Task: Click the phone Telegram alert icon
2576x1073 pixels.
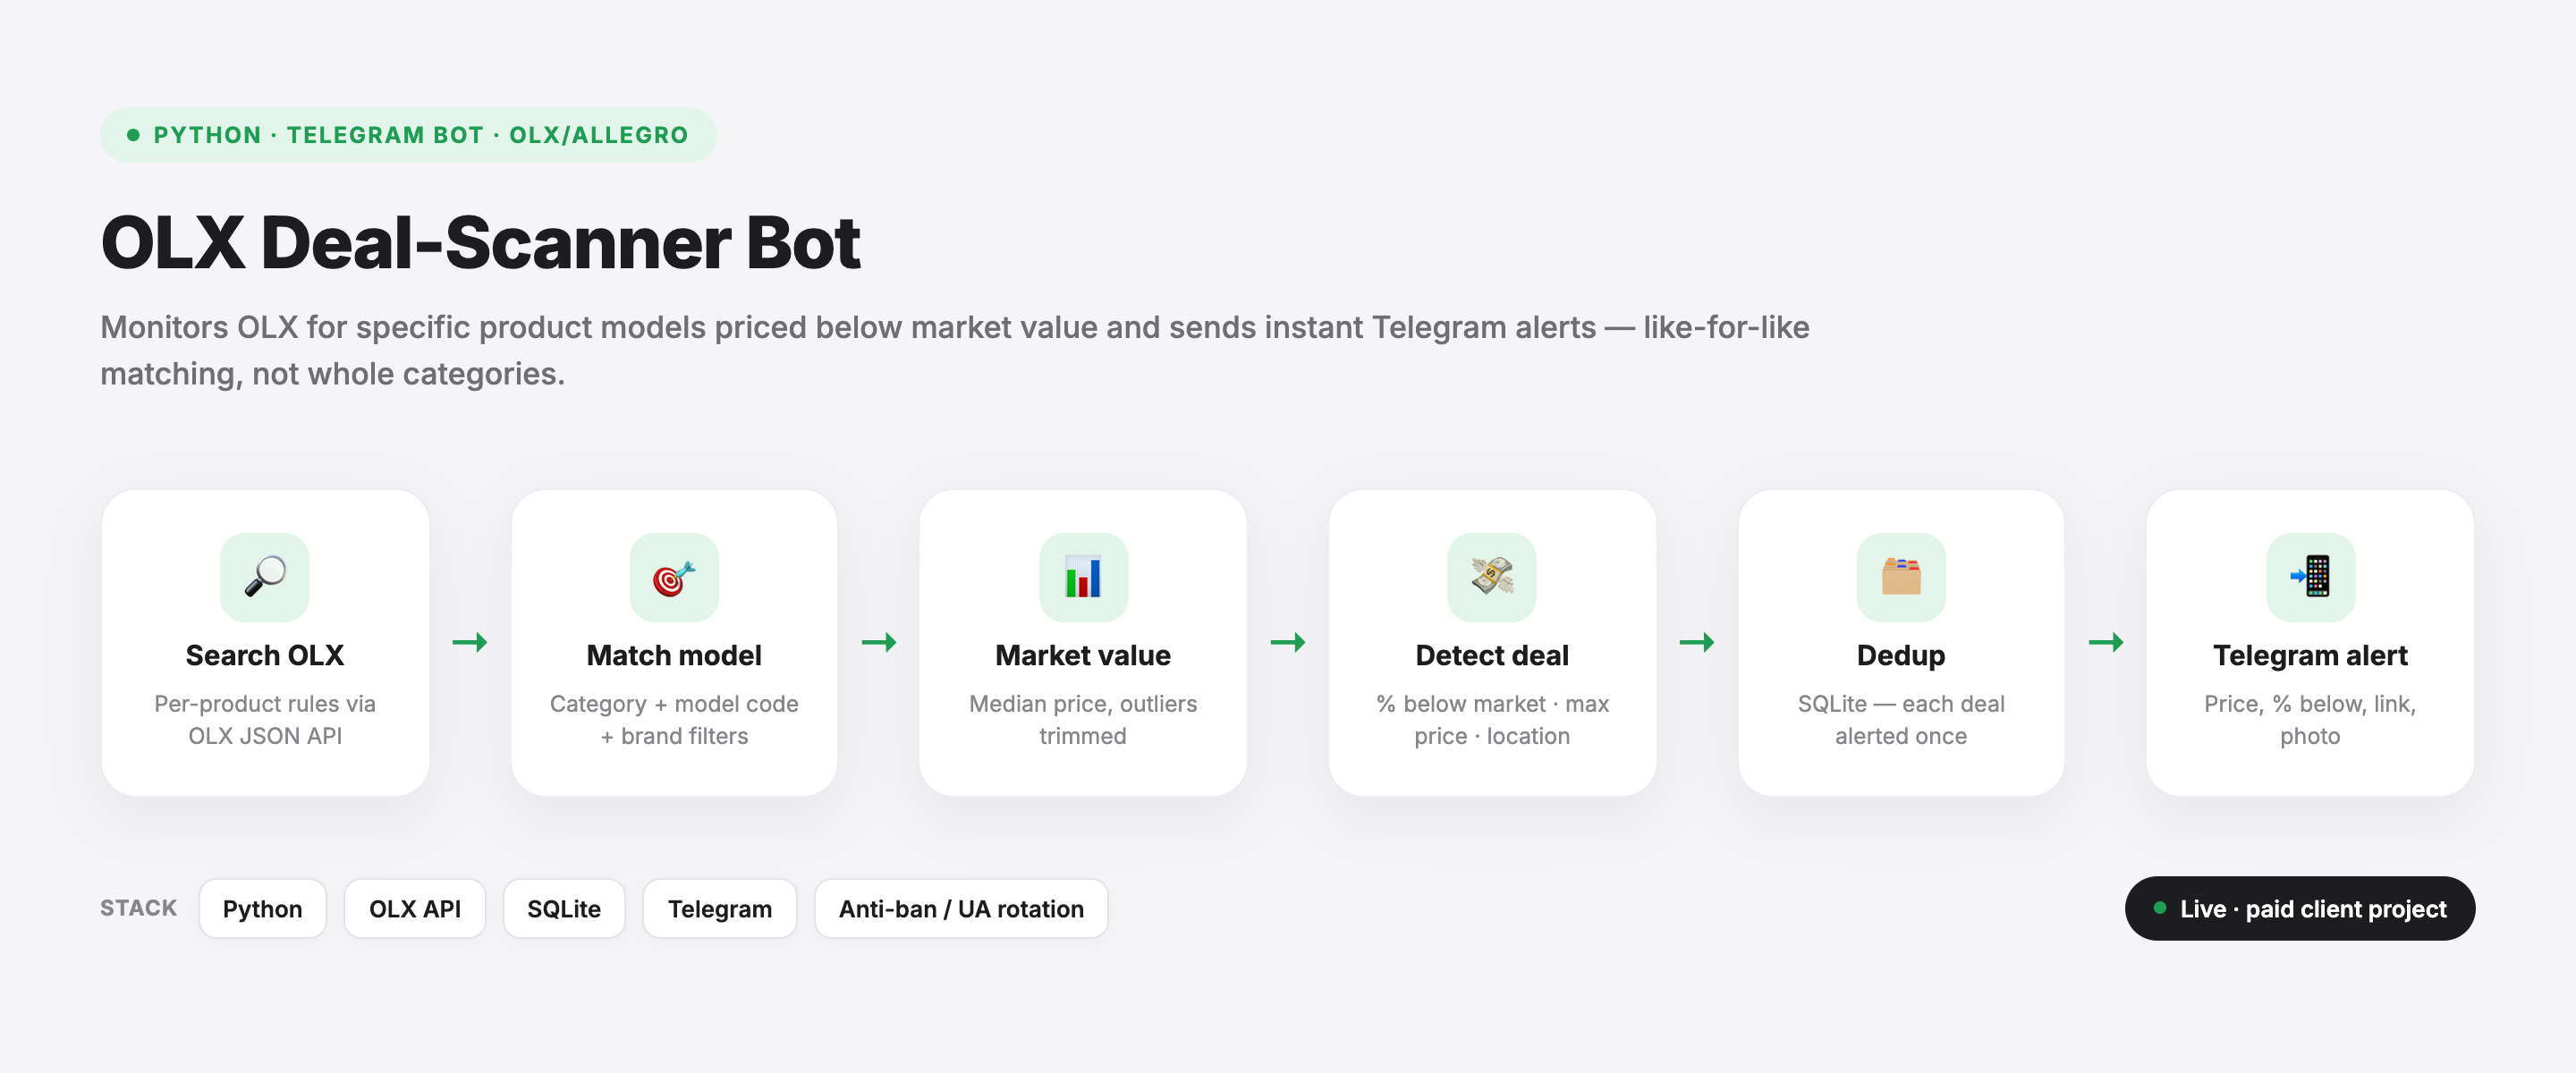Action: (x=2310, y=577)
